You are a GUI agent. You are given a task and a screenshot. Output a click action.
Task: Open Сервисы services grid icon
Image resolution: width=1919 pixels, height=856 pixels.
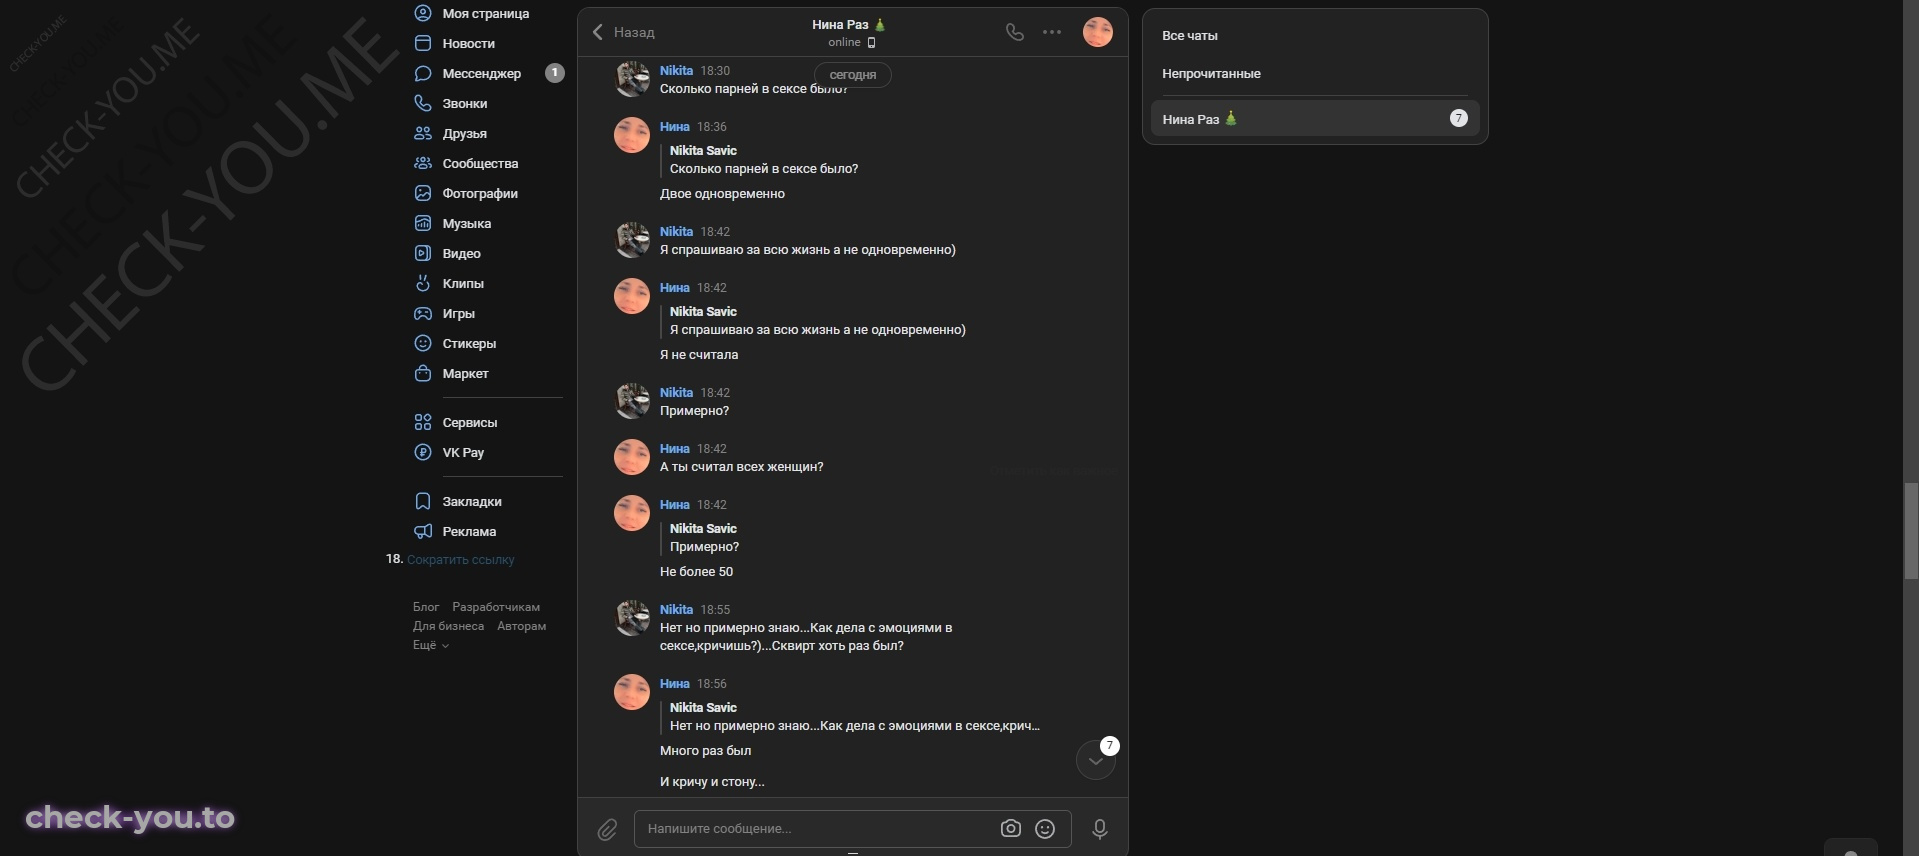423,422
